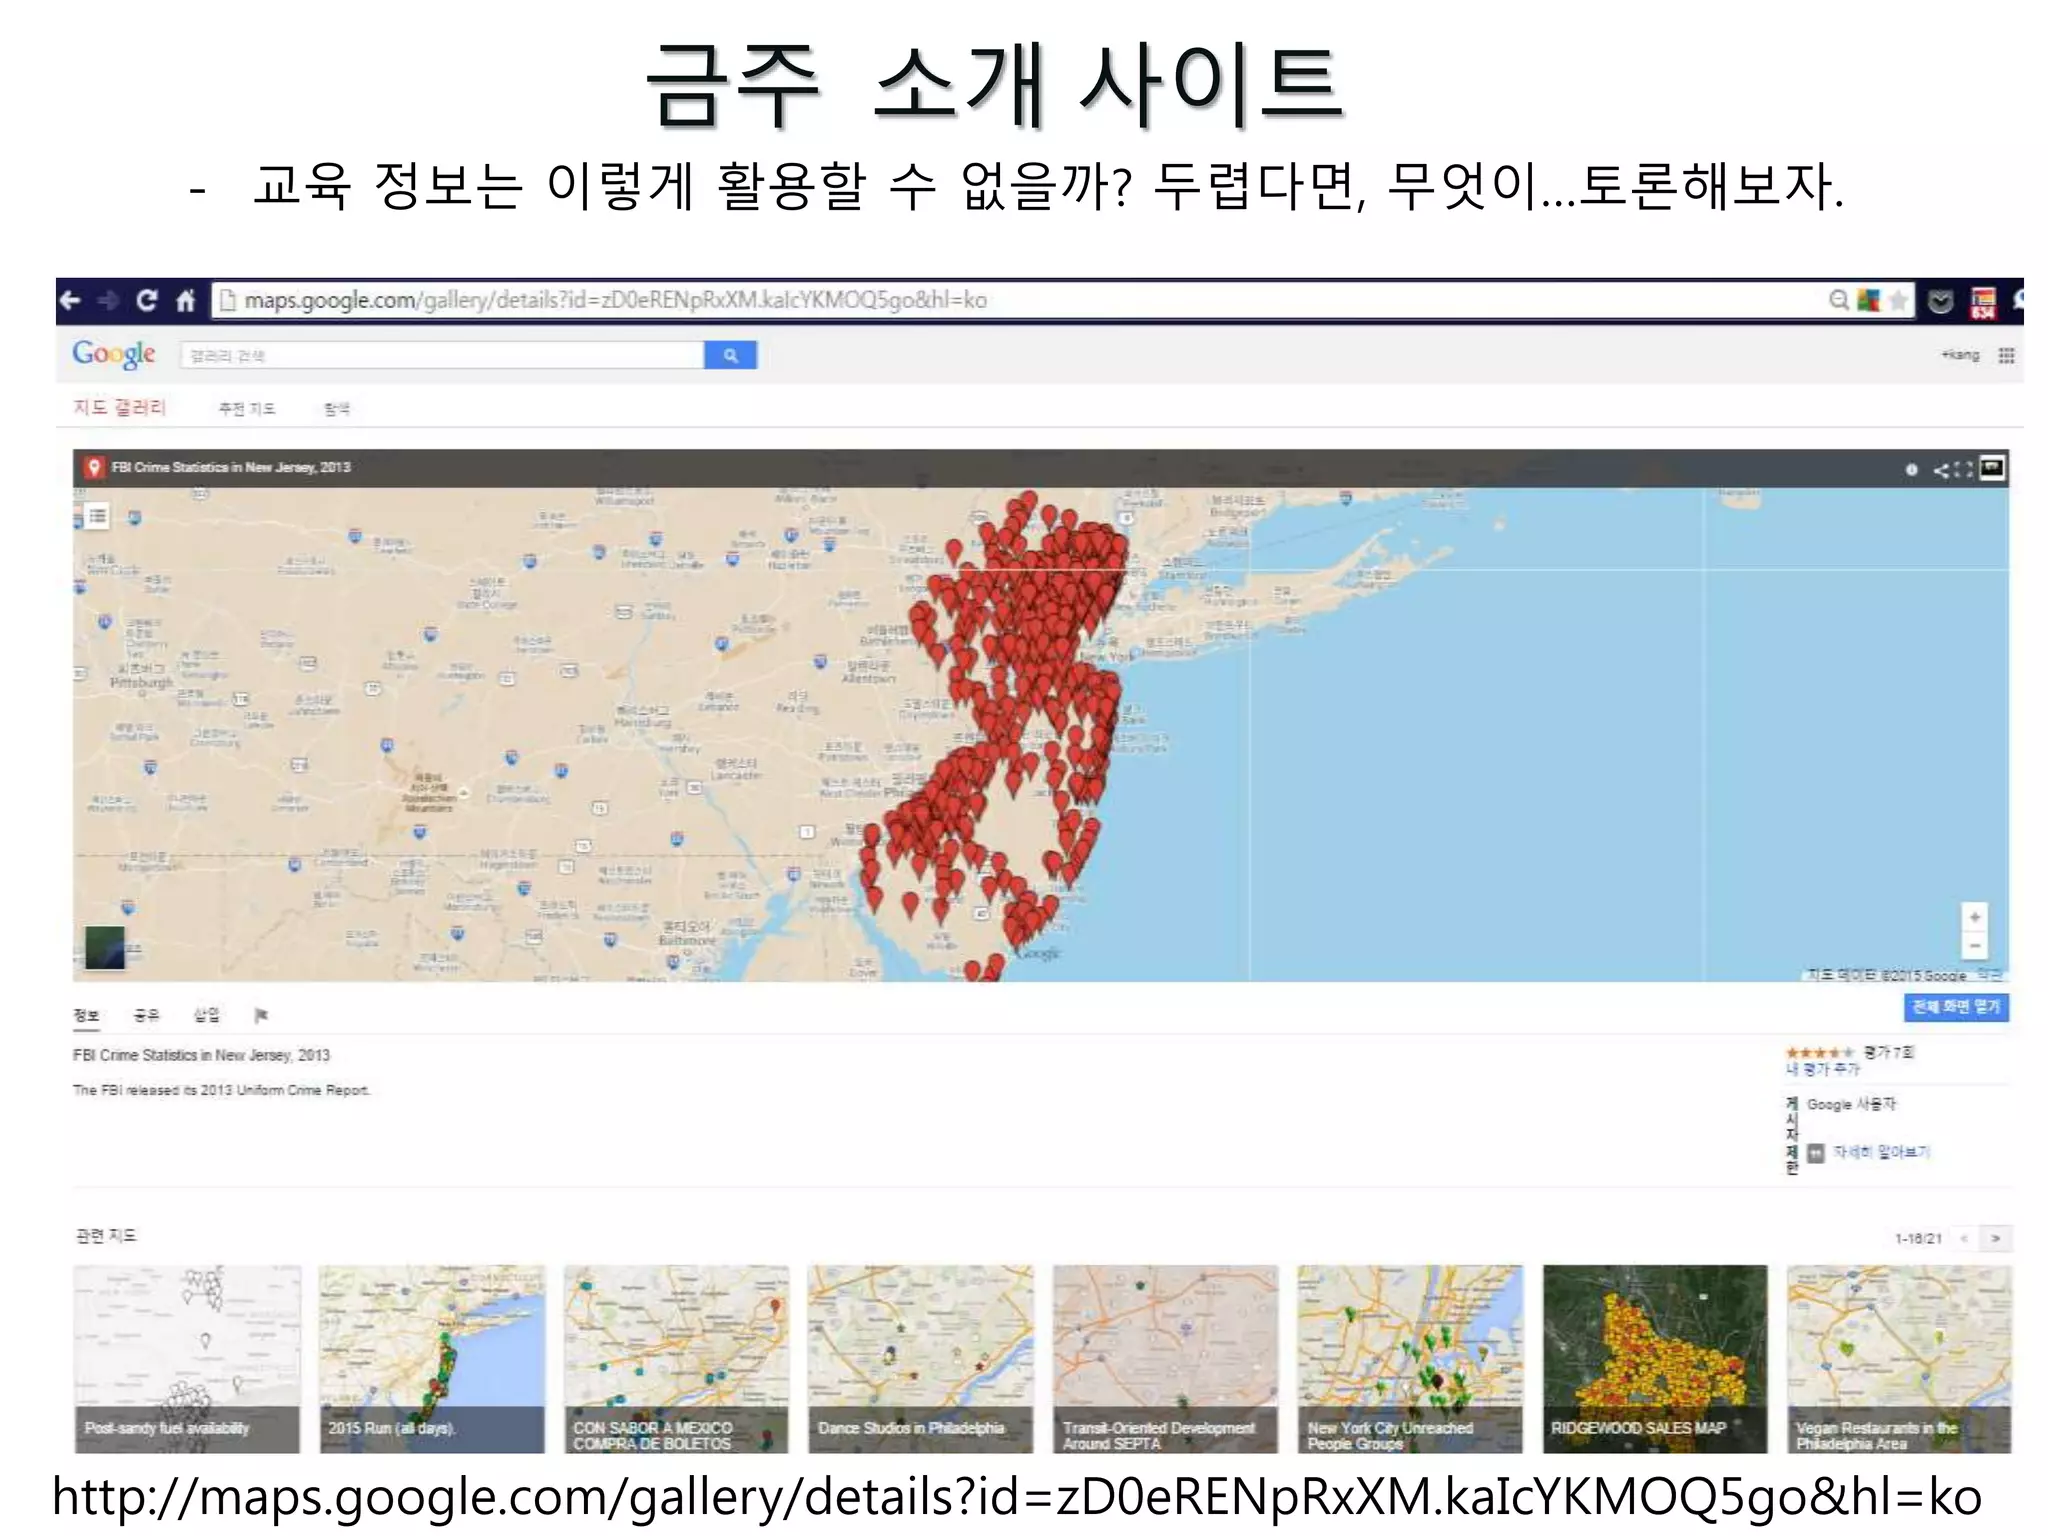Open the Dance Studios in Philadelphia thumbnail
The width and height of the screenshot is (2048, 1536).
click(921, 1359)
